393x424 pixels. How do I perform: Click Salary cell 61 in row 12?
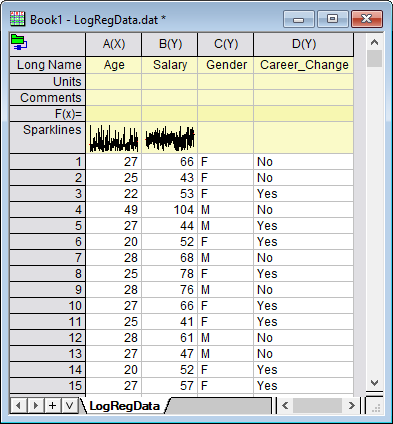(x=170, y=338)
